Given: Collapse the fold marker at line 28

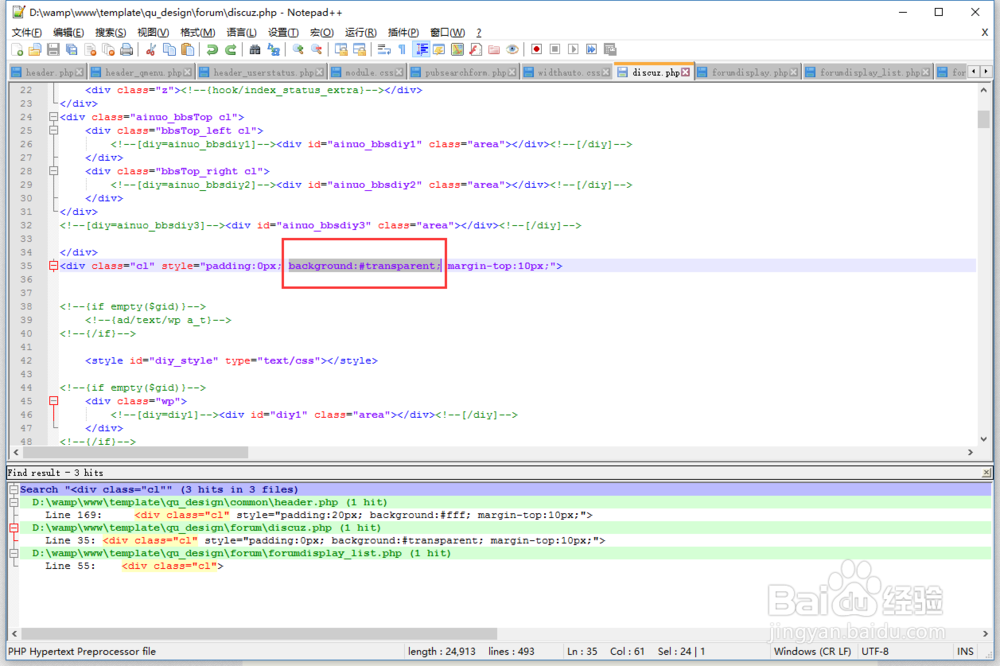Looking at the screenshot, I should pos(54,171).
